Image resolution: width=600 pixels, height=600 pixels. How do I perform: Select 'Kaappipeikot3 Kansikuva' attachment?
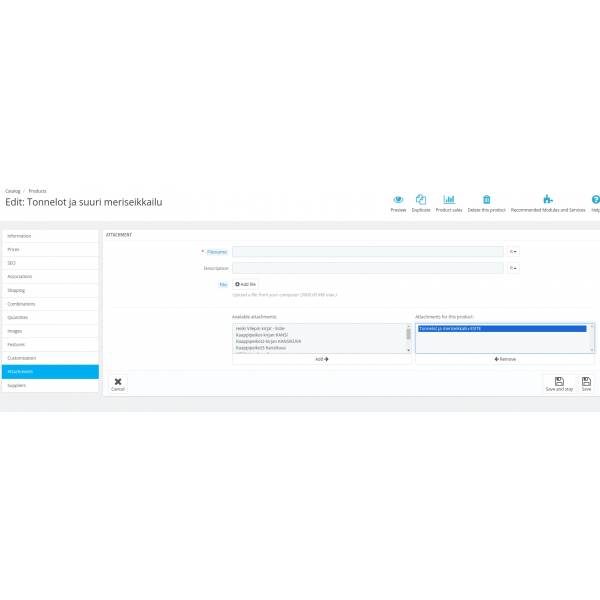pos(261,348)
